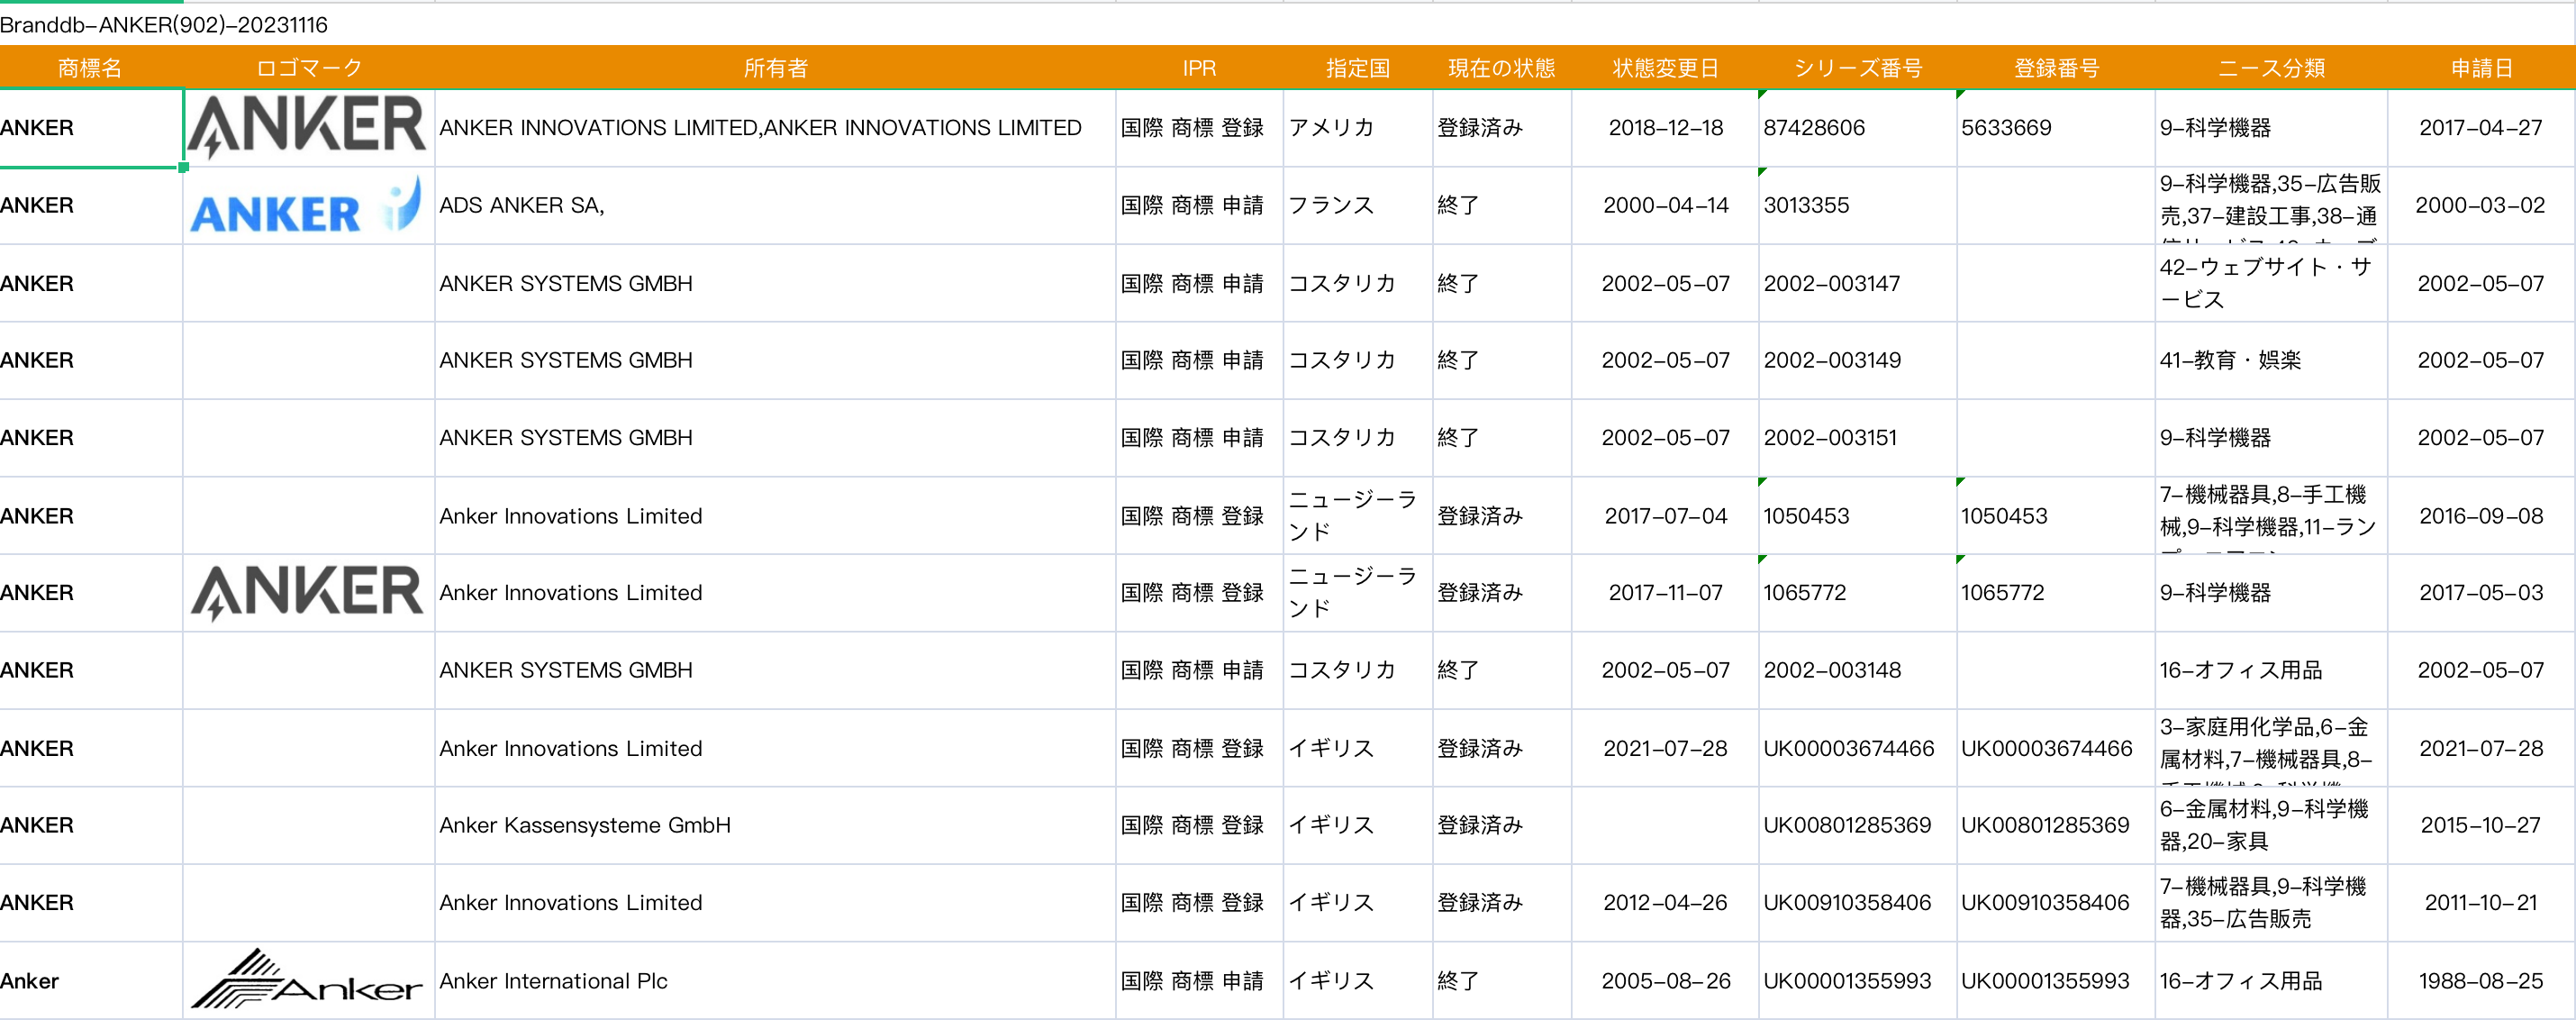
Task: Click the ANKER INNOVATIONS LIMITED,ANKER INNOVATIONS LIMITED cell
Action: click(x=775, y=128)
